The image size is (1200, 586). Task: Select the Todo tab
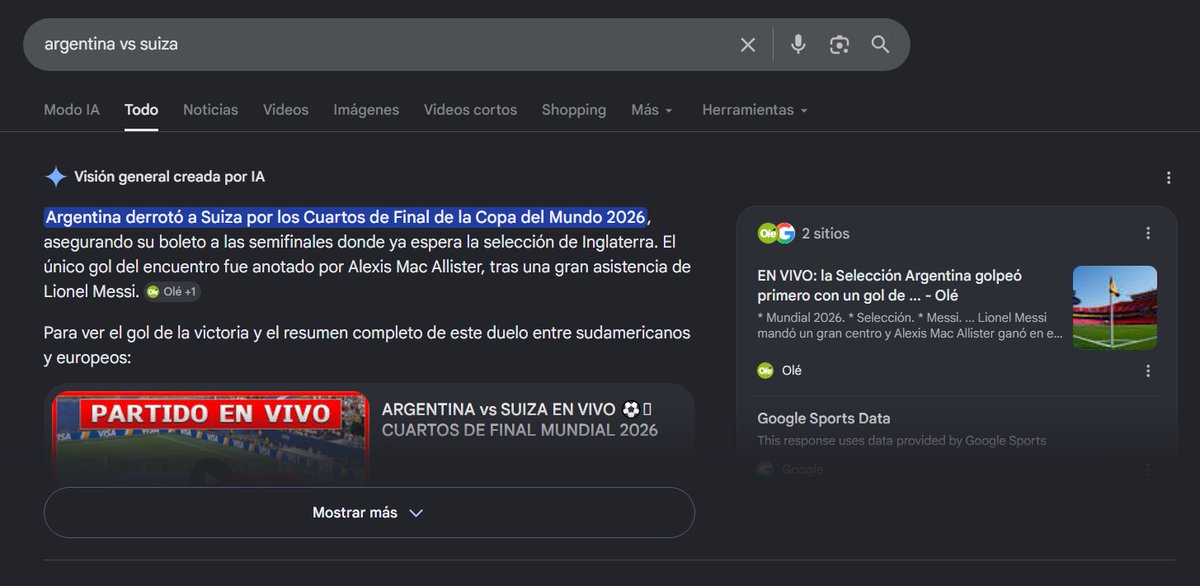141,110
